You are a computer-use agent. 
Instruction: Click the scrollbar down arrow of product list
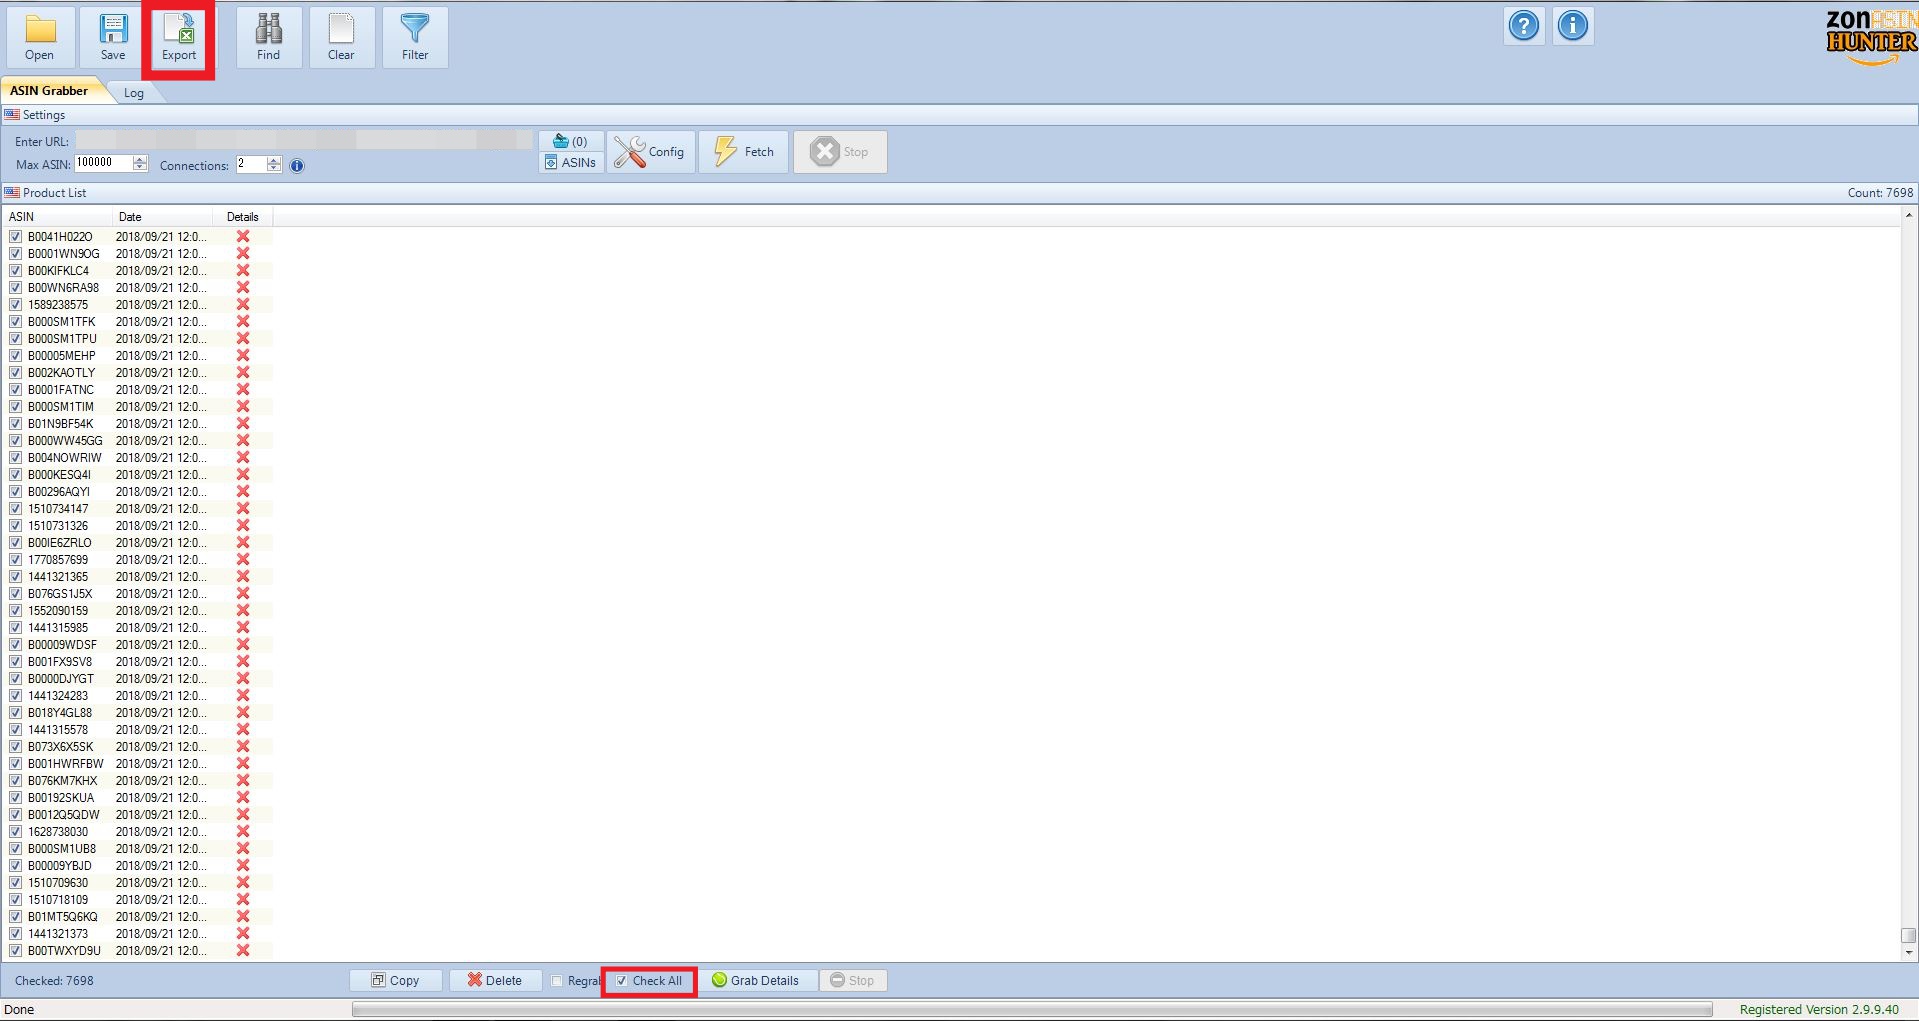[x=1908, y=953]
